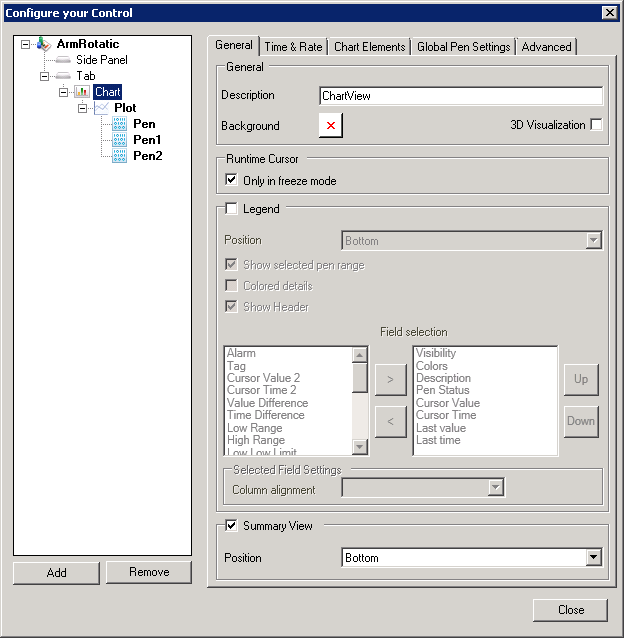
Task: Select the Pen1 item icon
Action: [120, 140]
